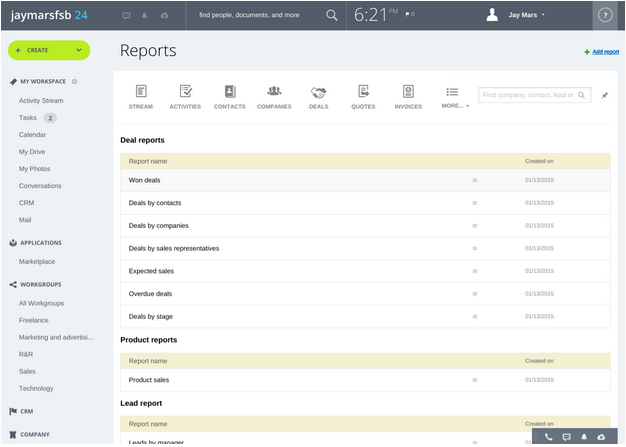
Task: Open the Deals by companies report
Action: point(158,225)
